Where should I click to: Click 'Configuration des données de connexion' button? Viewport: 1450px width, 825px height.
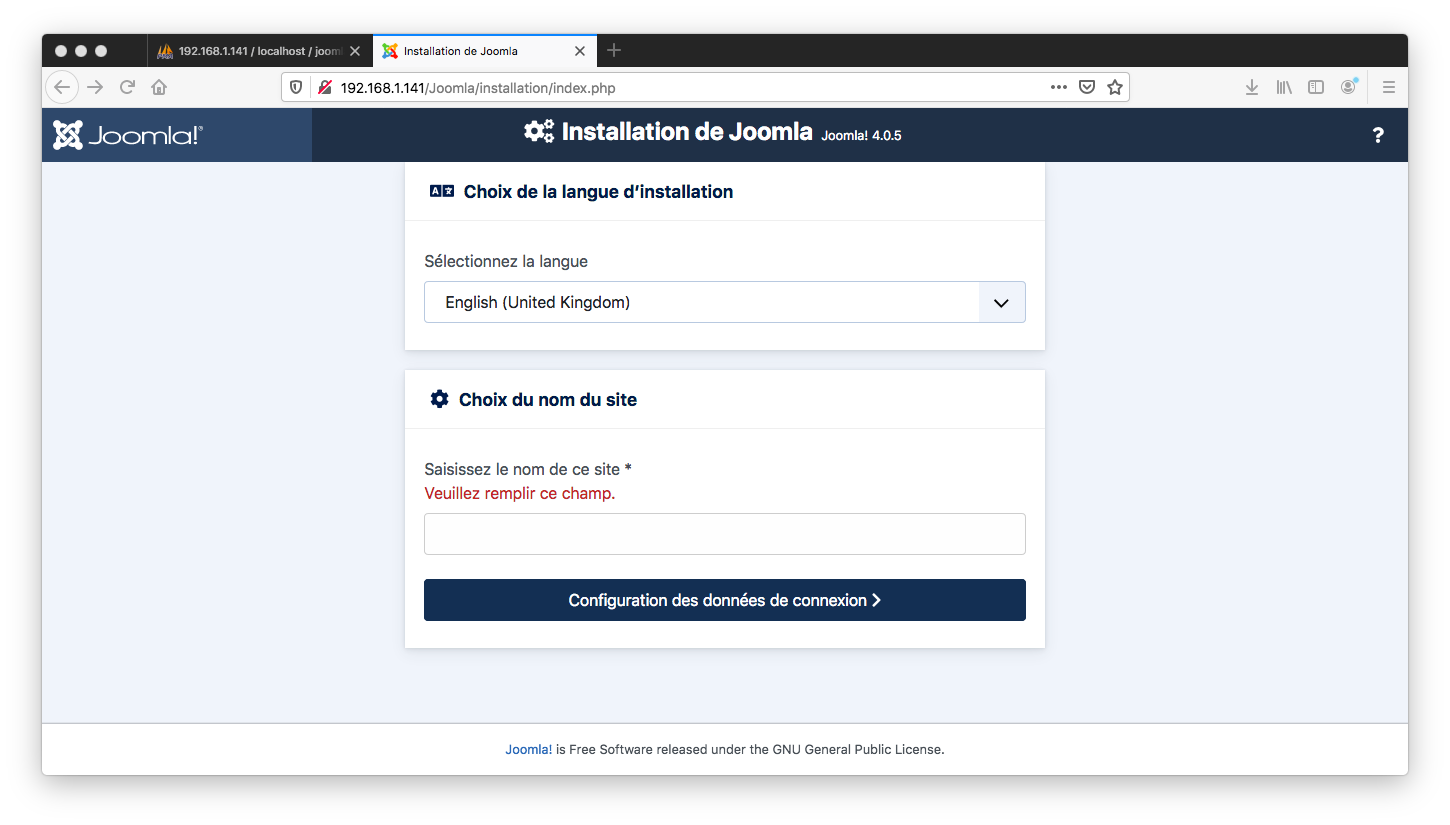(x=724, y=600)
